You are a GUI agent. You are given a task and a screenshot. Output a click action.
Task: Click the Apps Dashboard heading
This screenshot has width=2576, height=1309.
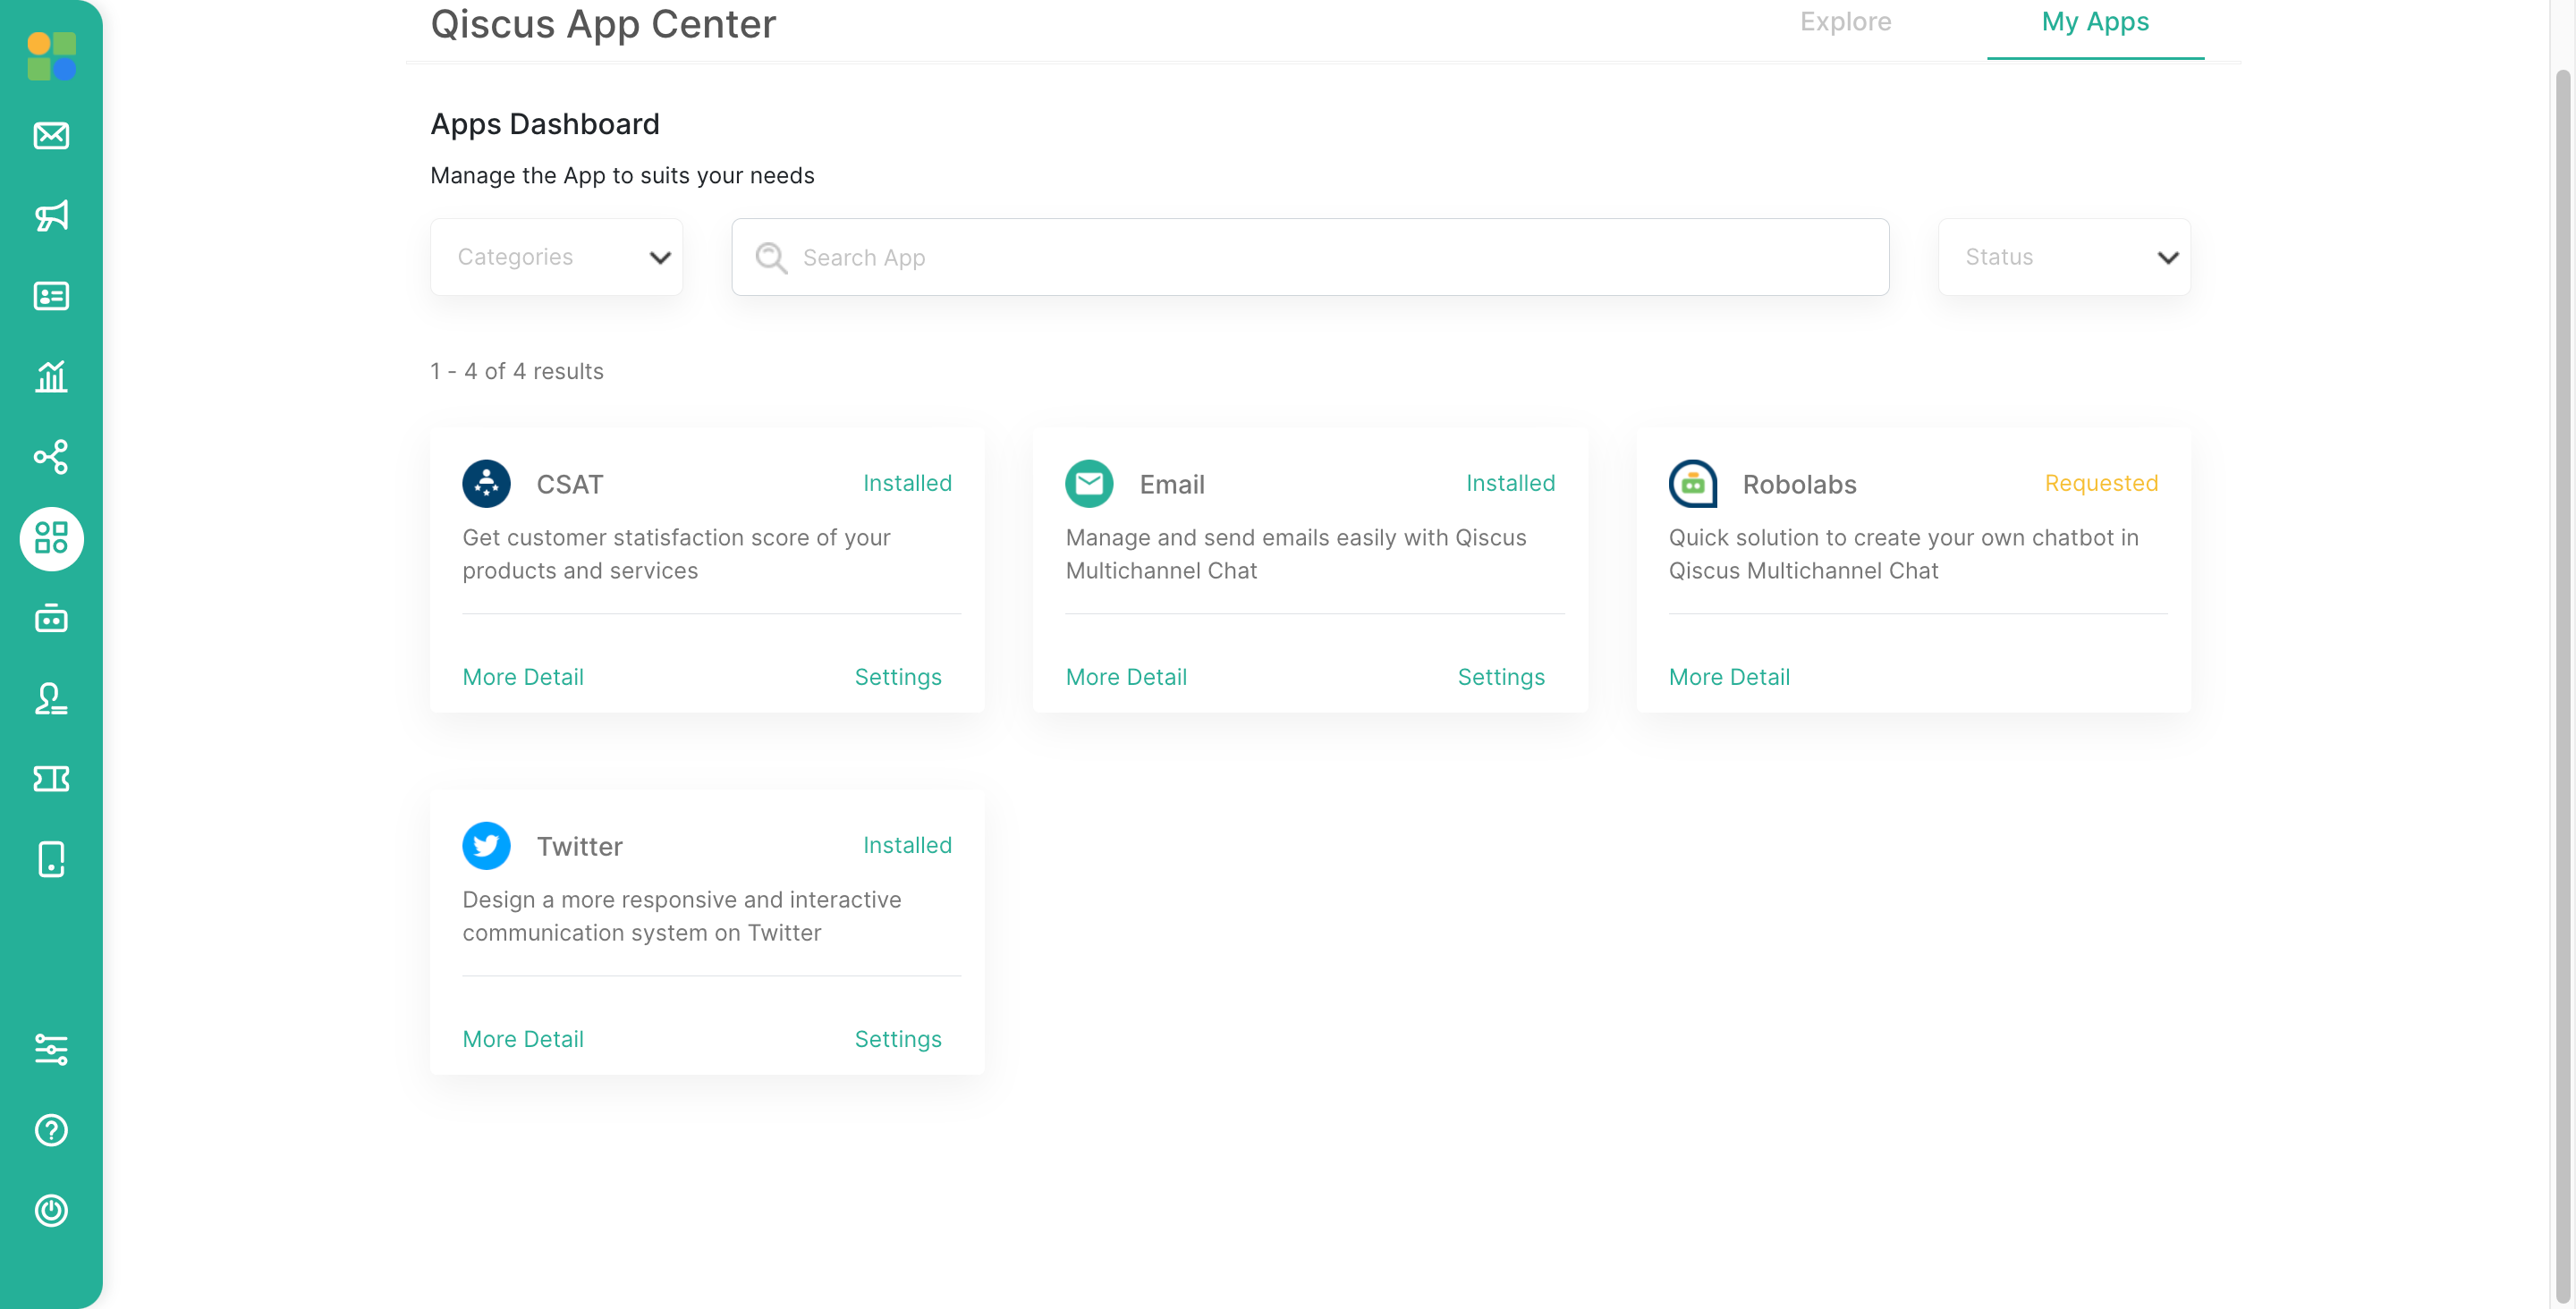[545, 124]
